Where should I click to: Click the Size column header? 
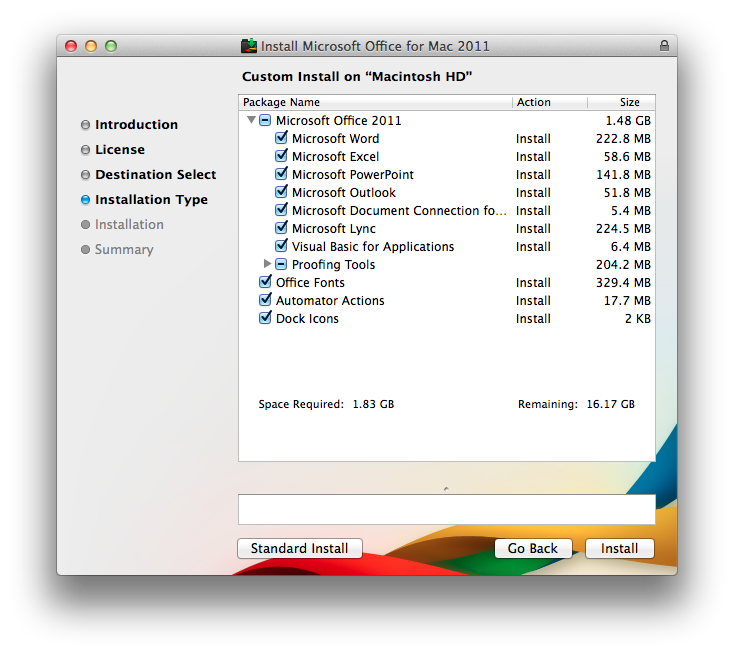622,102
